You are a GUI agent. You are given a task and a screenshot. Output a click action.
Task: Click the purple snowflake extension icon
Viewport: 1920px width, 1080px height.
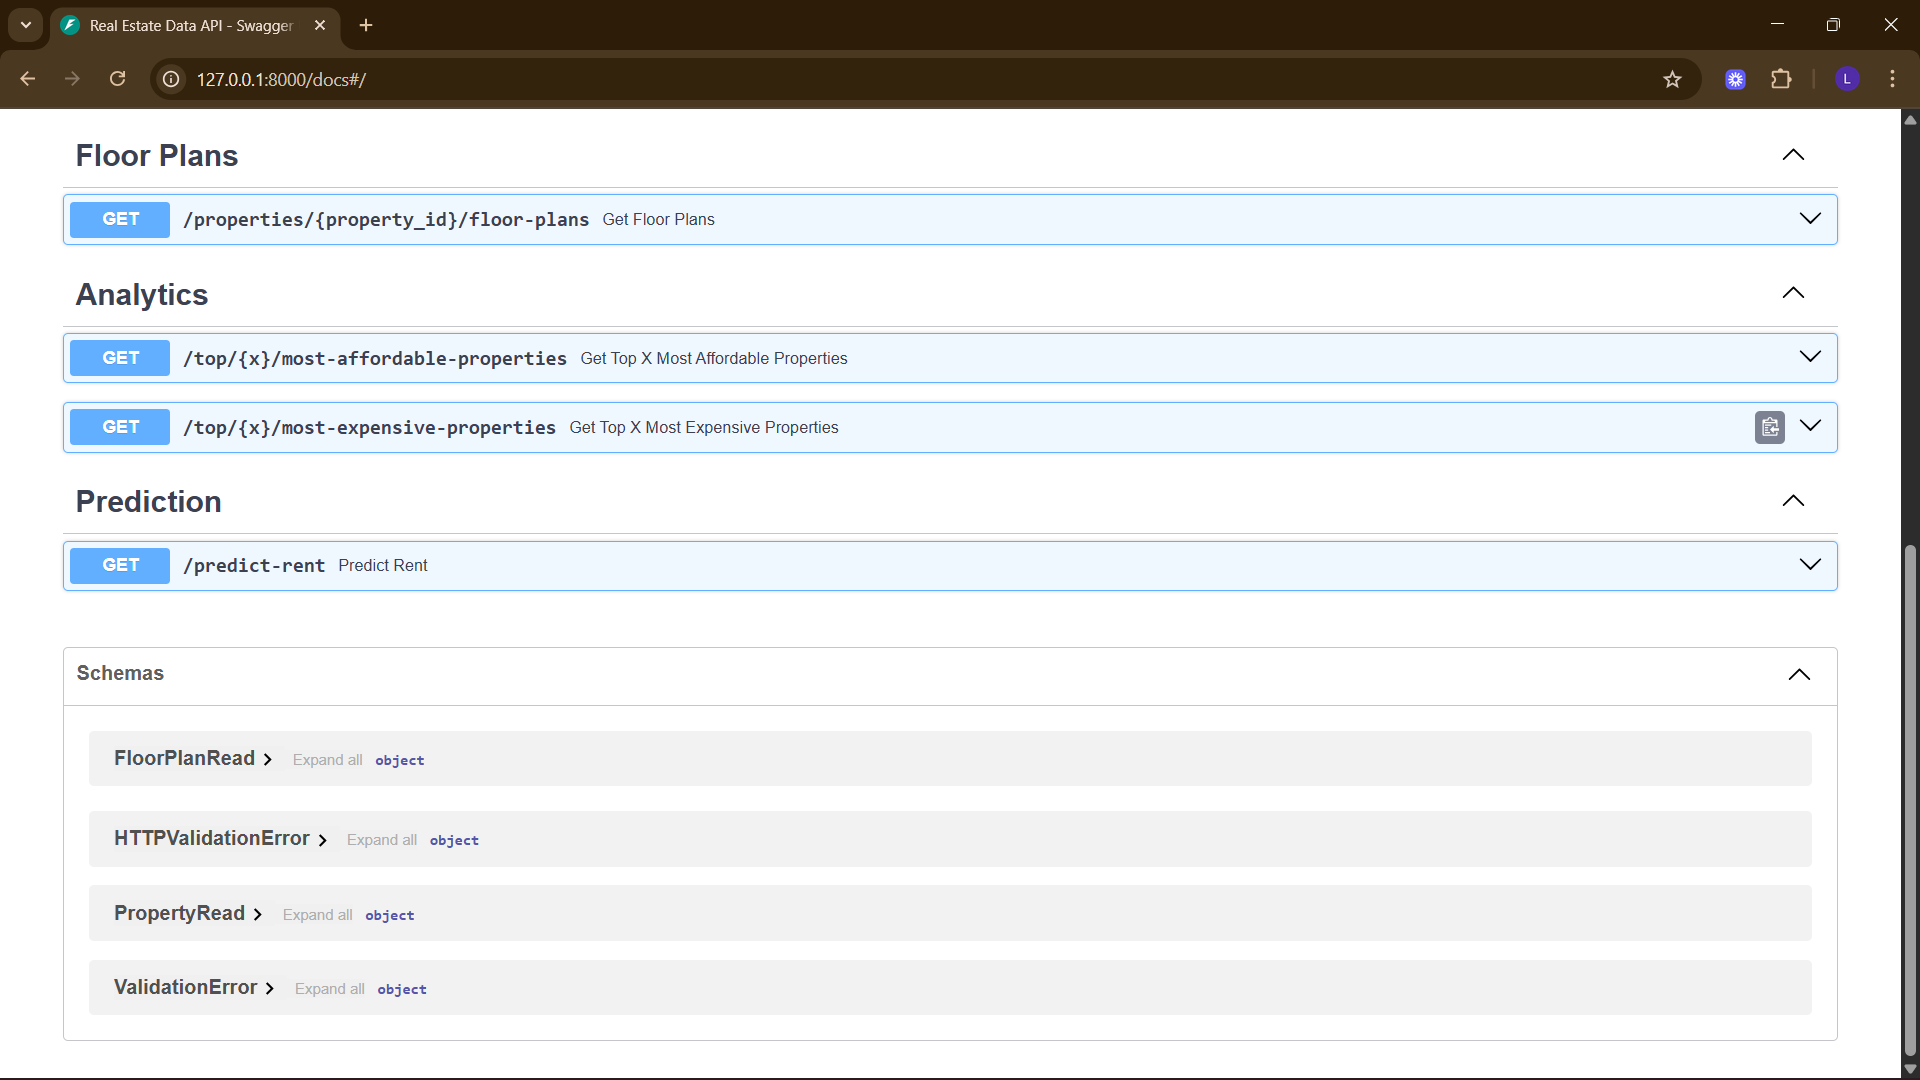click(x=1735, y=79)
